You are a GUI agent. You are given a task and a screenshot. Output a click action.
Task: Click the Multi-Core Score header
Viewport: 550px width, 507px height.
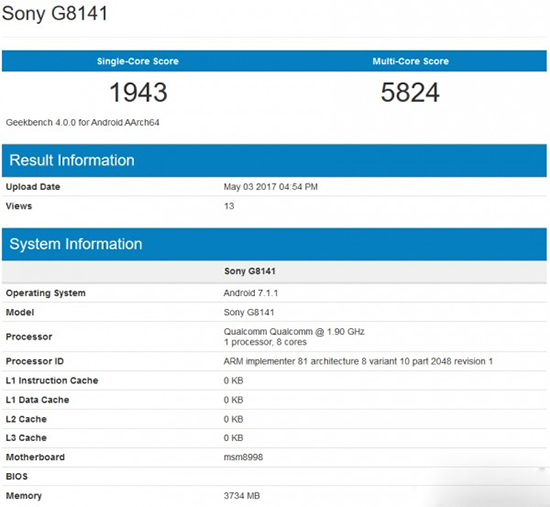click(x=410, y=61)
